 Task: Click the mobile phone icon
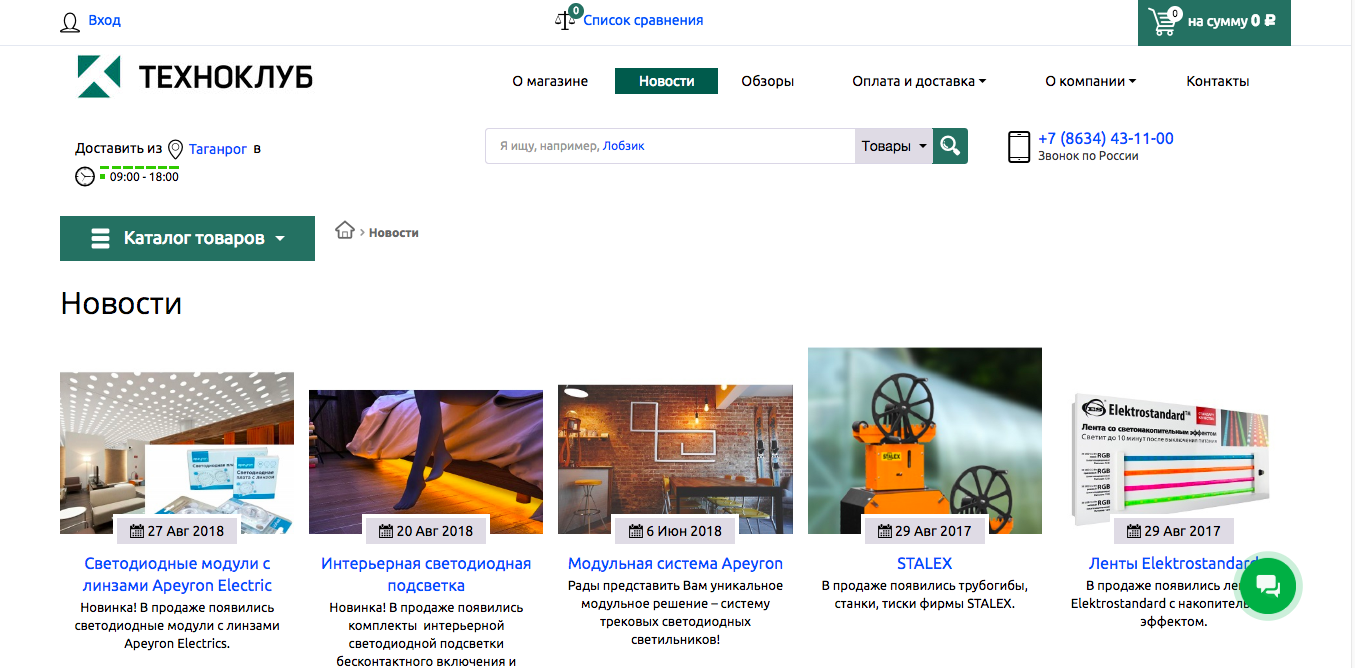point(1018,147)
